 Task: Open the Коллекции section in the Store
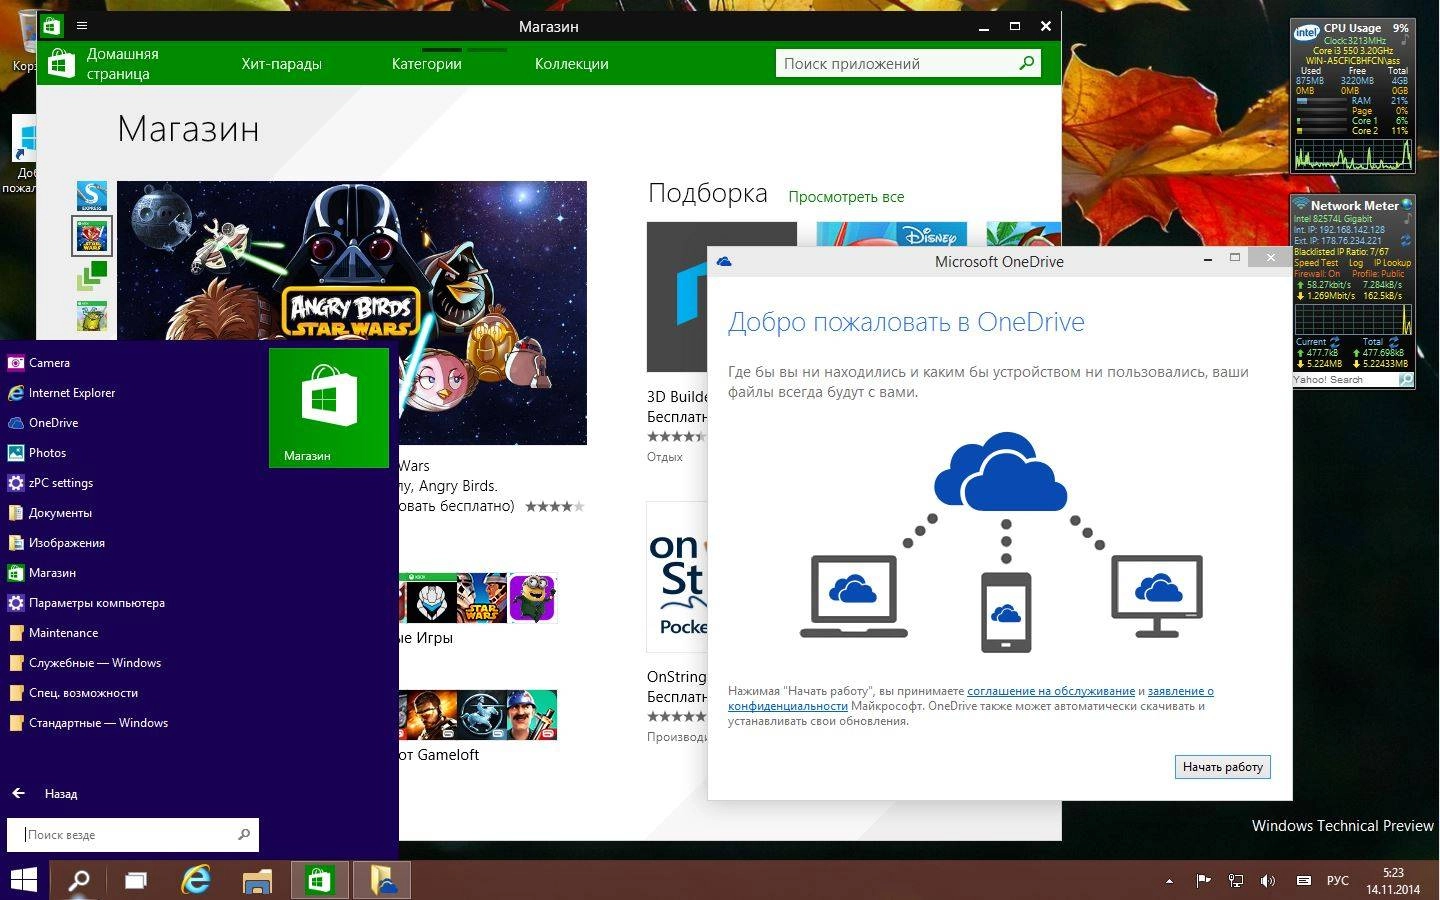pos(571,63)
